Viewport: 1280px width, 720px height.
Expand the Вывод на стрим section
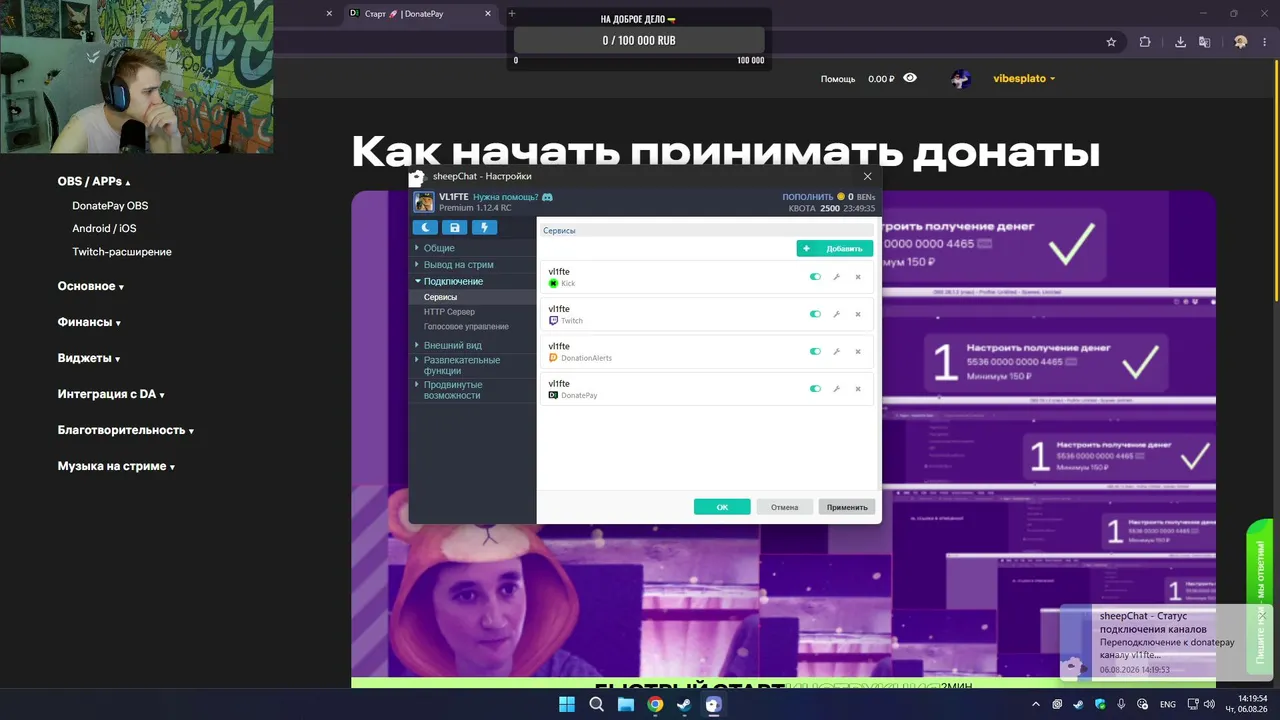coord(458,265)
